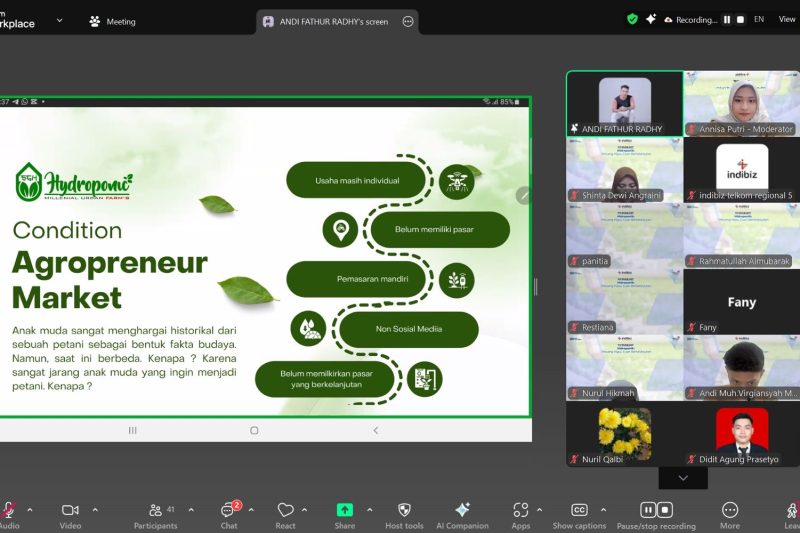
Task: Click the irrigation icon beside Belum memikirkan pasar
Action: tap(424, 379)
